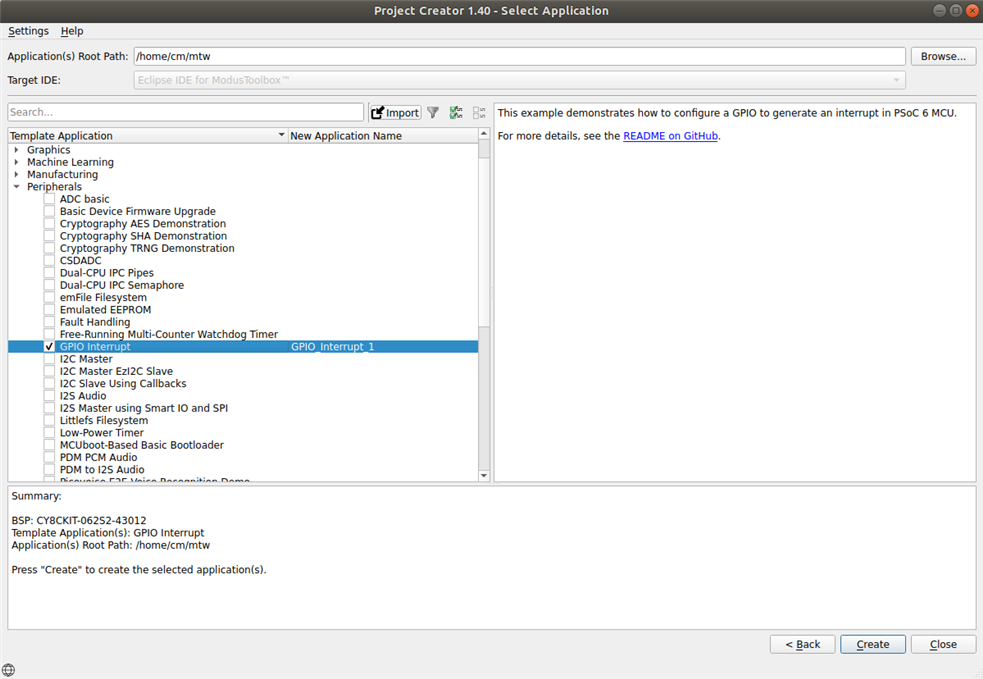Screen dimensions: 983x679
Task: Check the Emulated EEPROM checkbox
Action: pos(49,310)
